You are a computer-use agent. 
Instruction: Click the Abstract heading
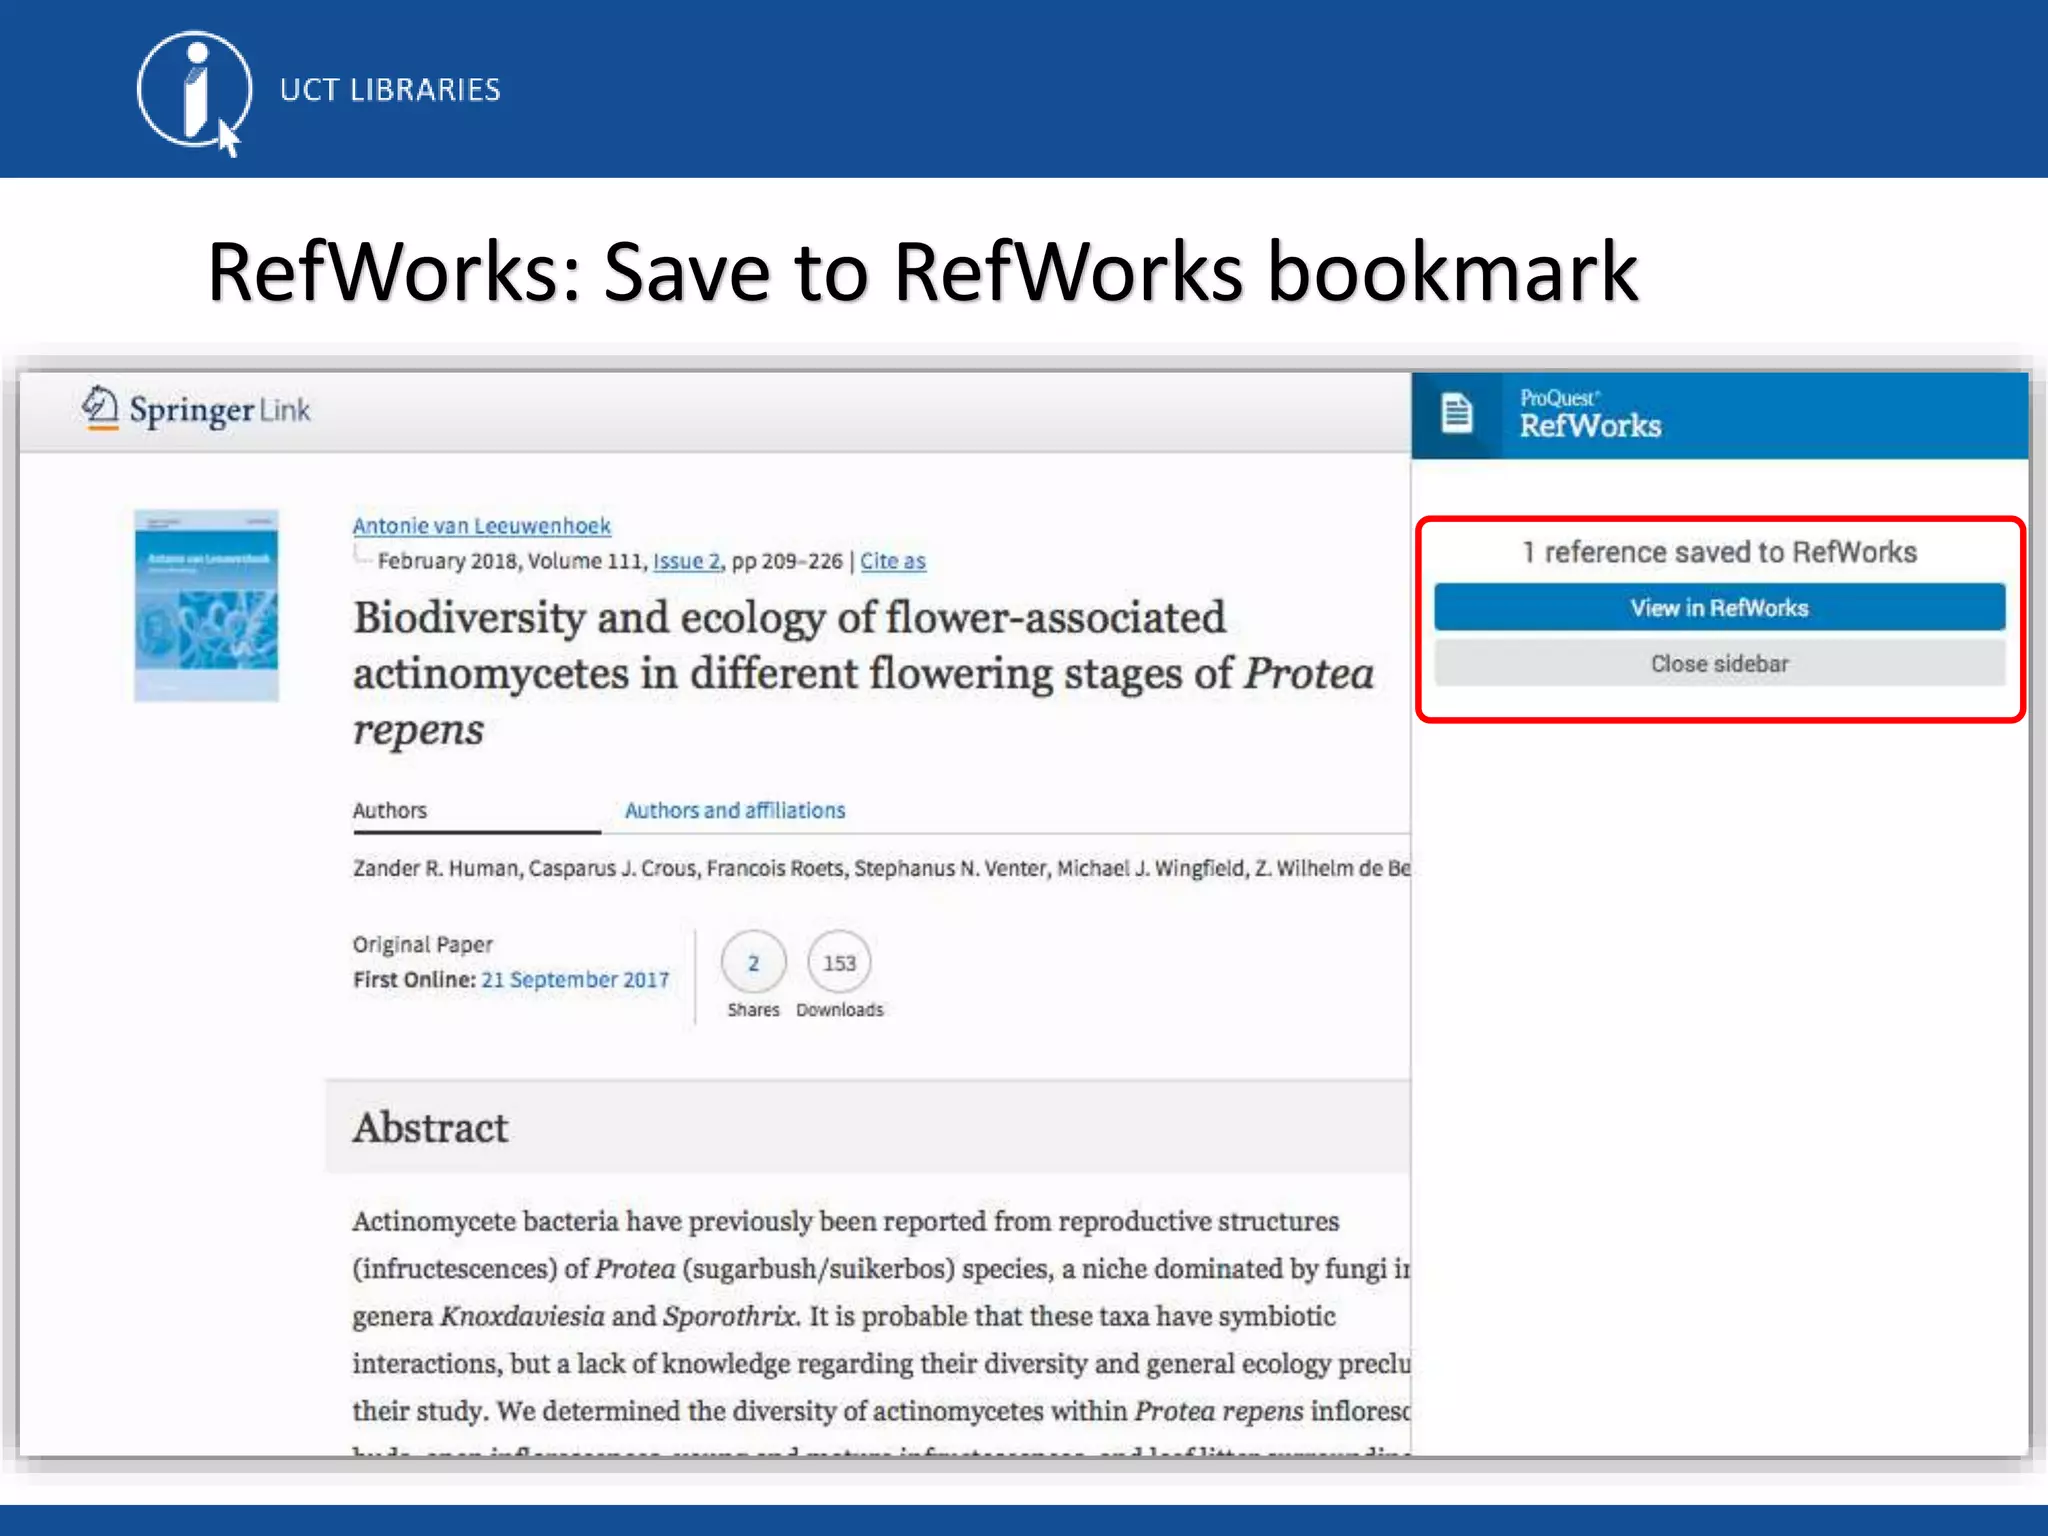430,1128
